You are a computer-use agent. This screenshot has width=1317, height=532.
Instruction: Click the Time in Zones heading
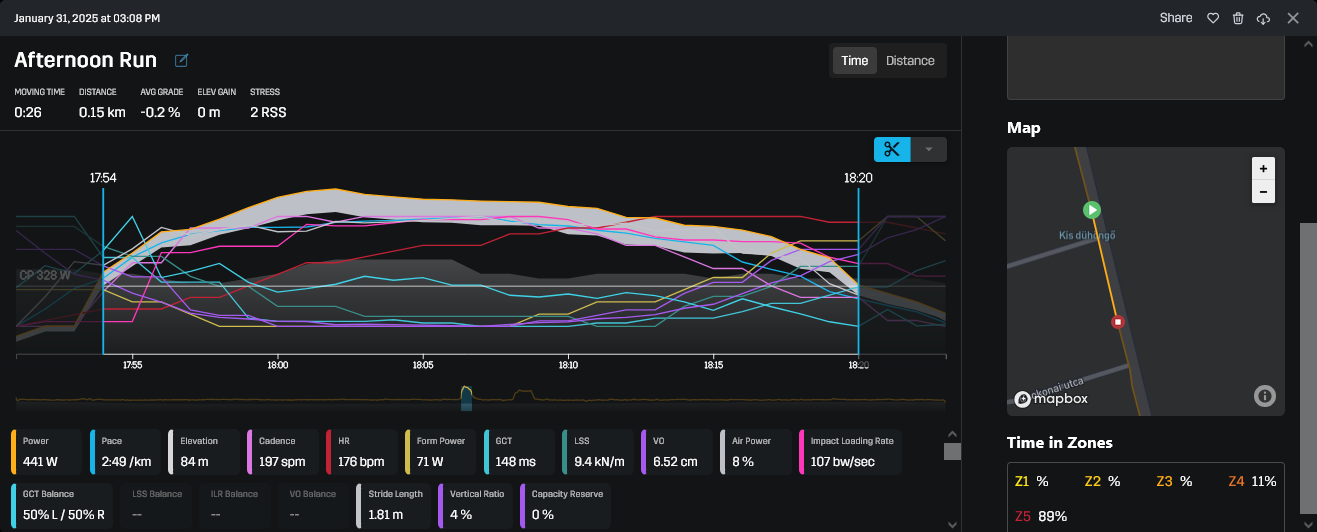coord(1059,442)
